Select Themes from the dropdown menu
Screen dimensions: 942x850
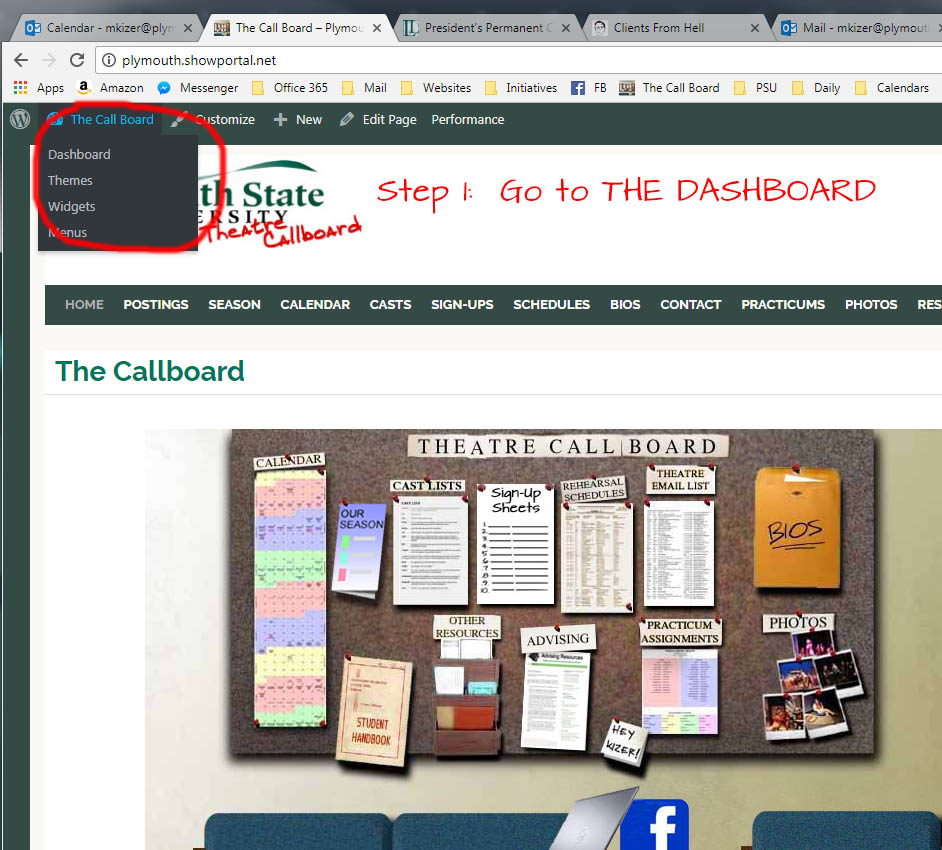pyautogui.click(x=70, y=180)
